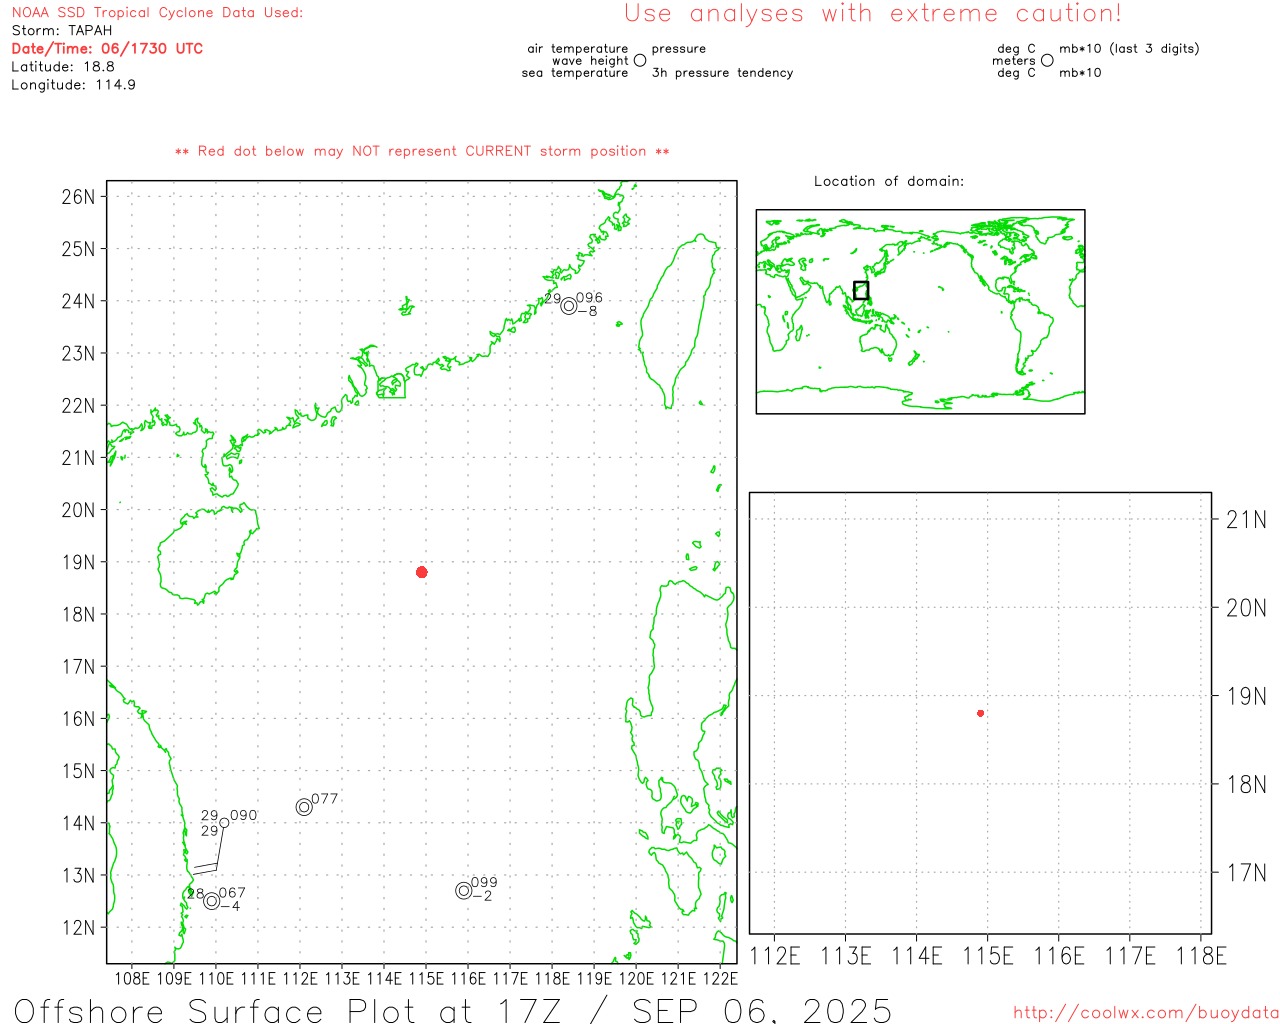
Task: Click the 12N latitude axis label
Action: 78,927
